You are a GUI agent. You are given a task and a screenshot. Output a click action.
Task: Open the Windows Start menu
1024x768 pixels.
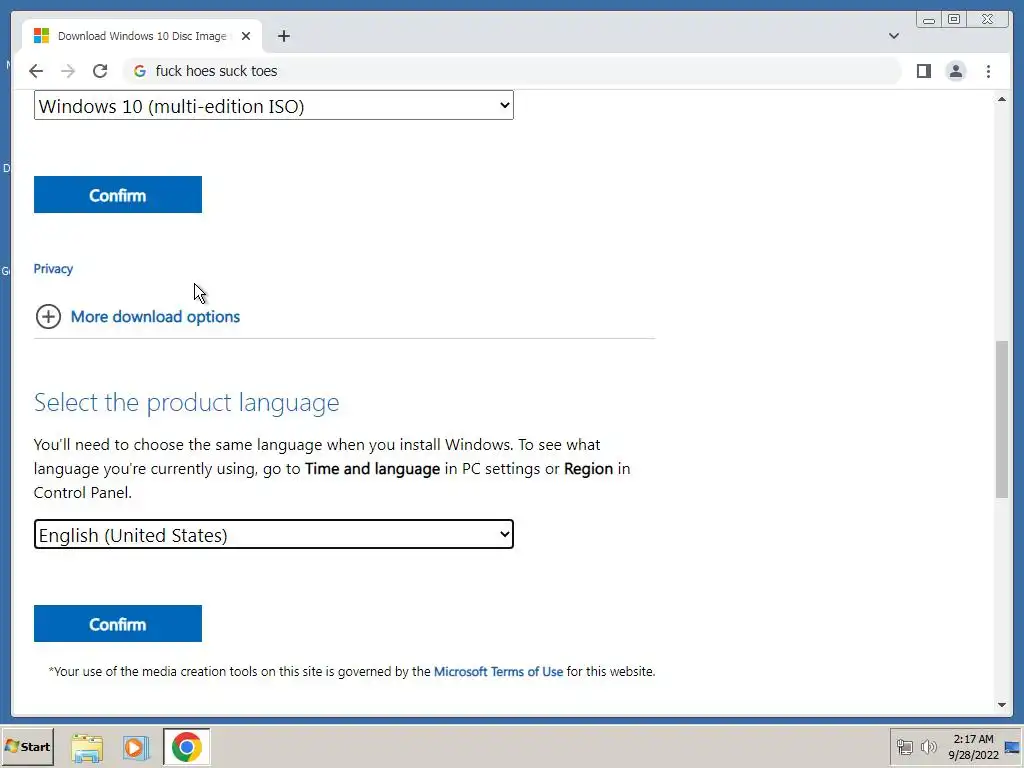pyautogui.click(x=27, y=746)
